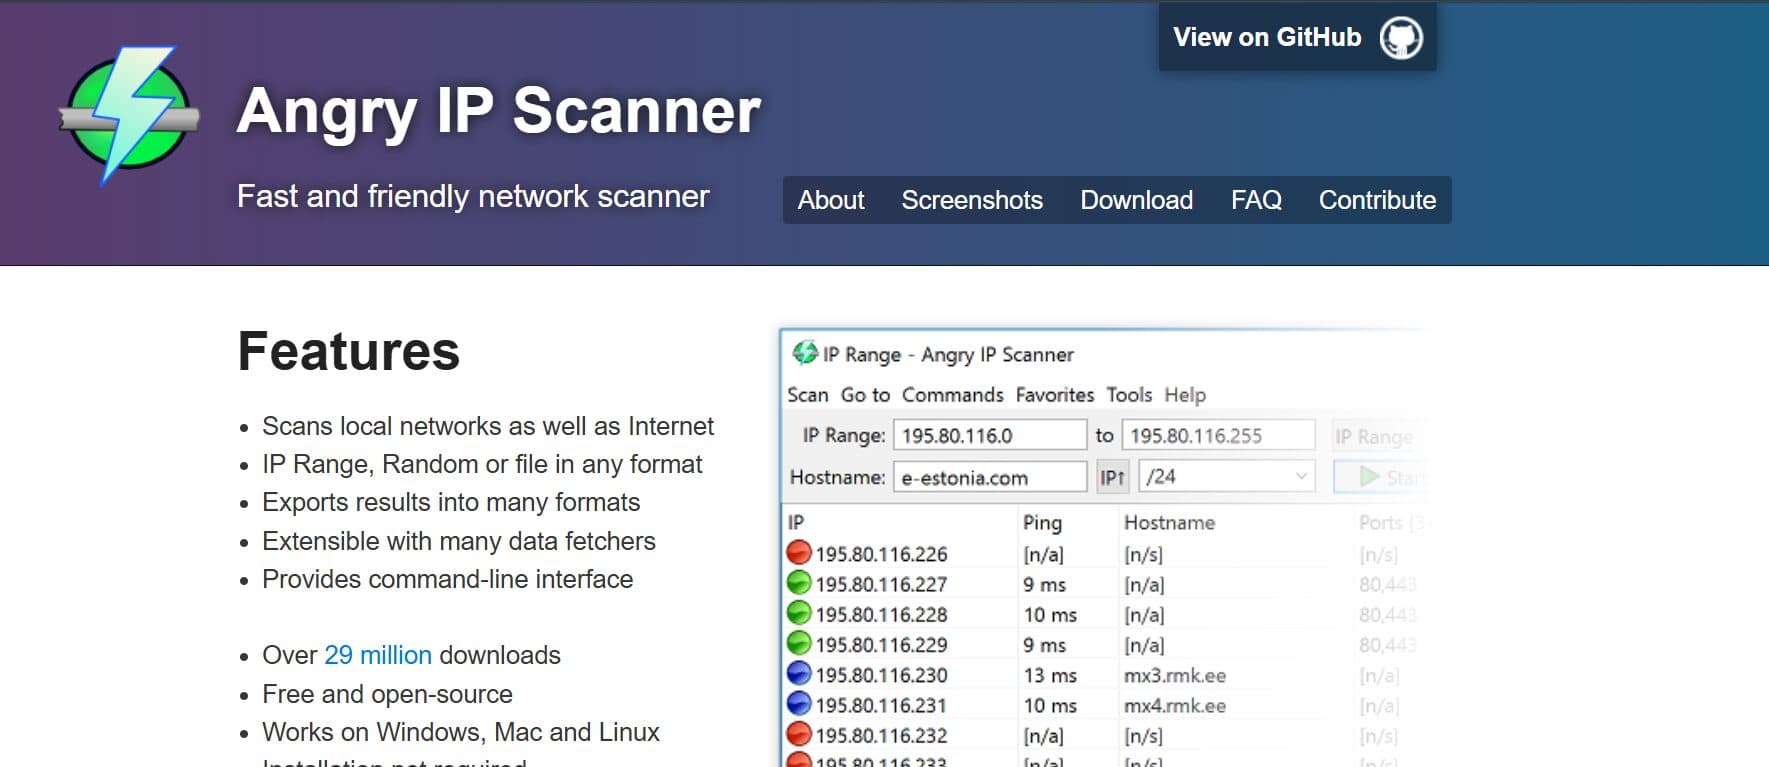Viewport: 1769px width, 767px height.
Task: Select the row text 195.80.116.228
Action: (881, 614)
